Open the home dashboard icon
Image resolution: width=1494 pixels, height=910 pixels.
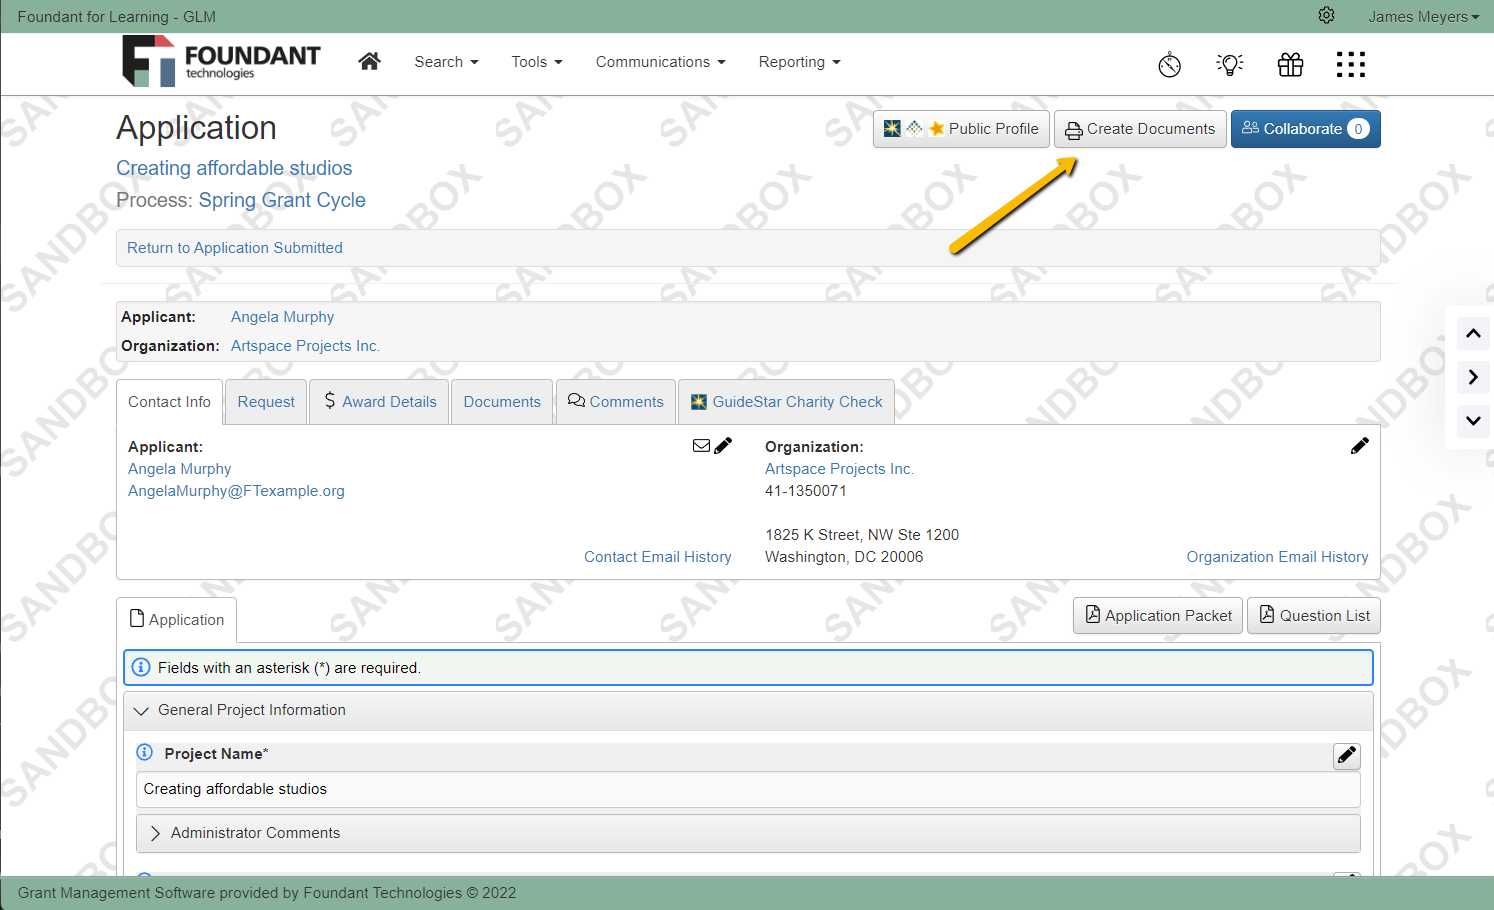tap(369, 61)
